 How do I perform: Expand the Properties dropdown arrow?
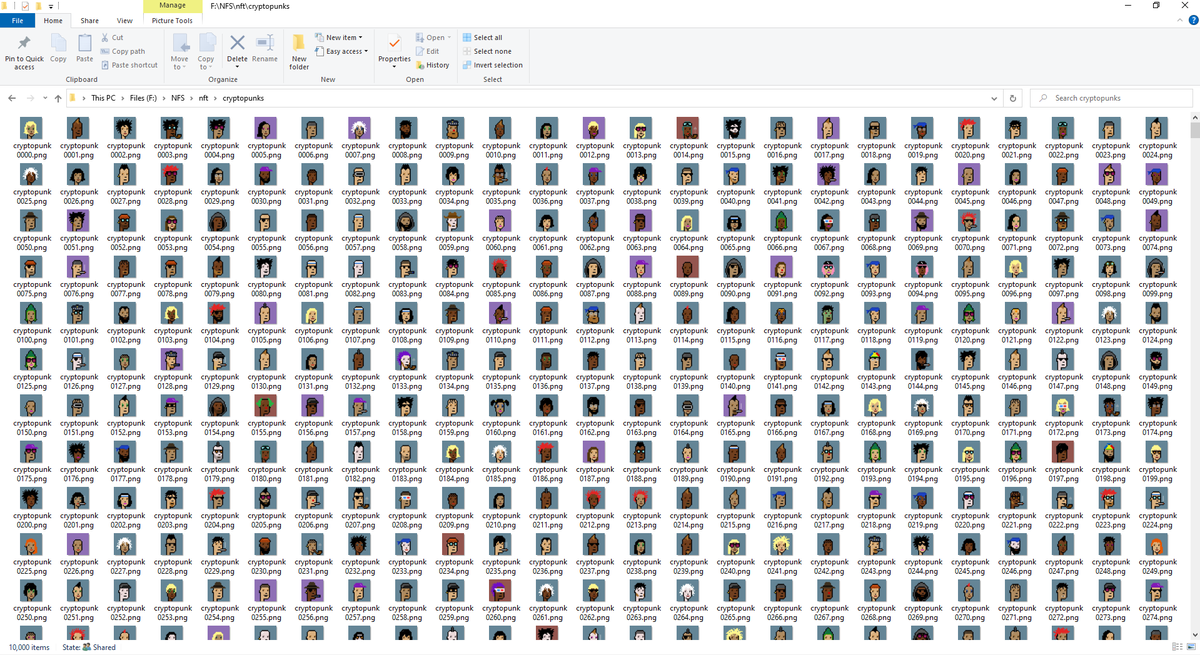(394, 67)
